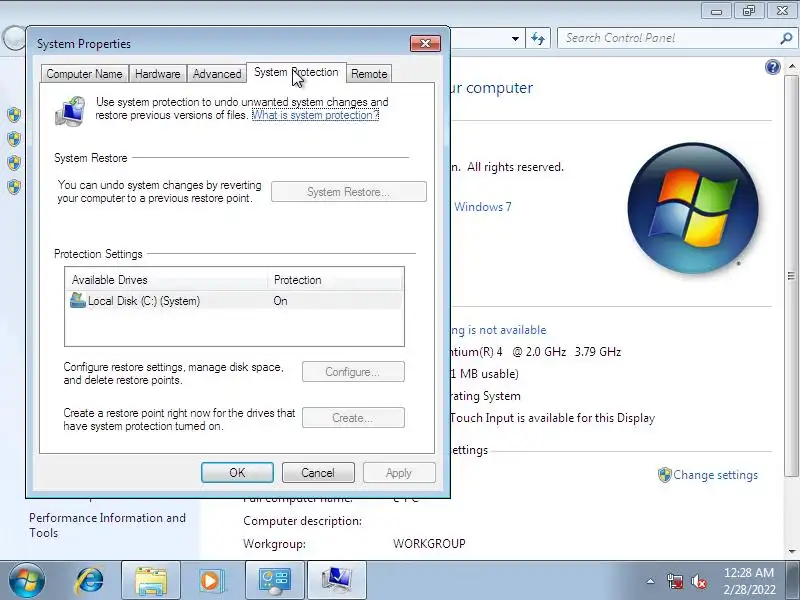Click the Configure... button
This screenshot has height=600, width=800.
[x=353, y=372]
